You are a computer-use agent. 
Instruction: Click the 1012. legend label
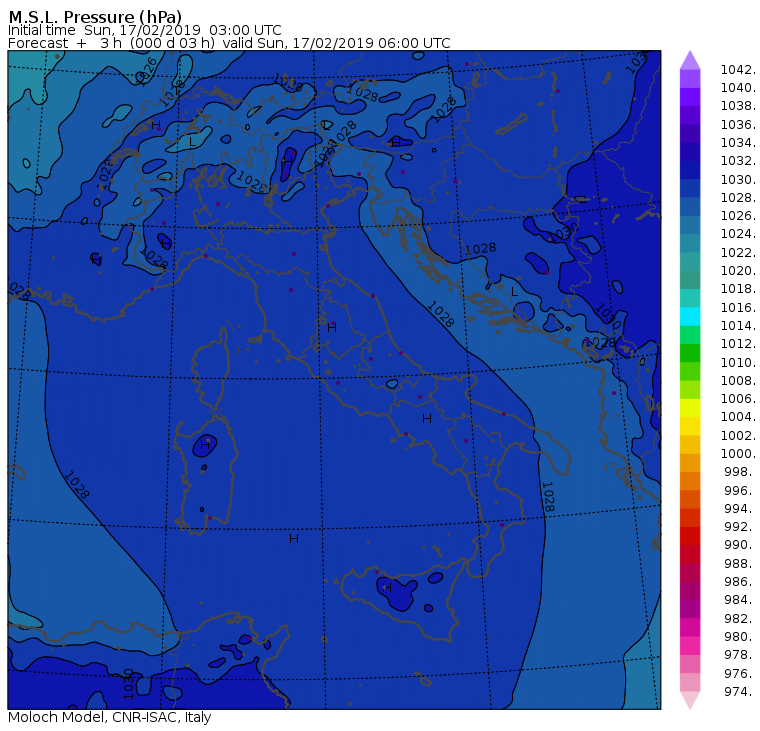tap(738, 344)
